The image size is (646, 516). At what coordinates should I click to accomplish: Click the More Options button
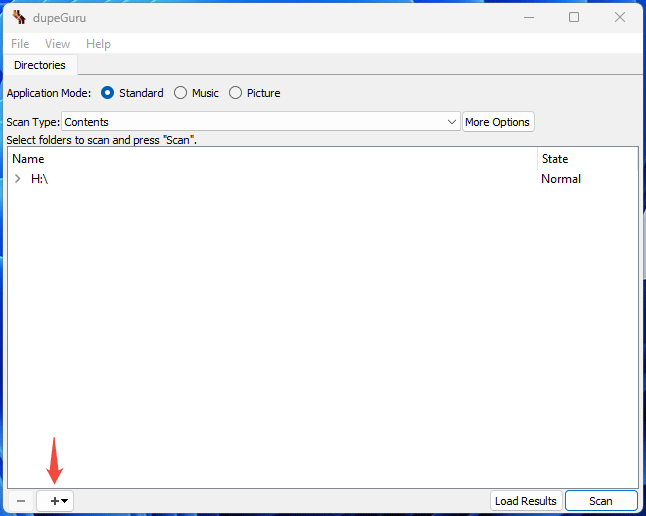click(498, 122)
